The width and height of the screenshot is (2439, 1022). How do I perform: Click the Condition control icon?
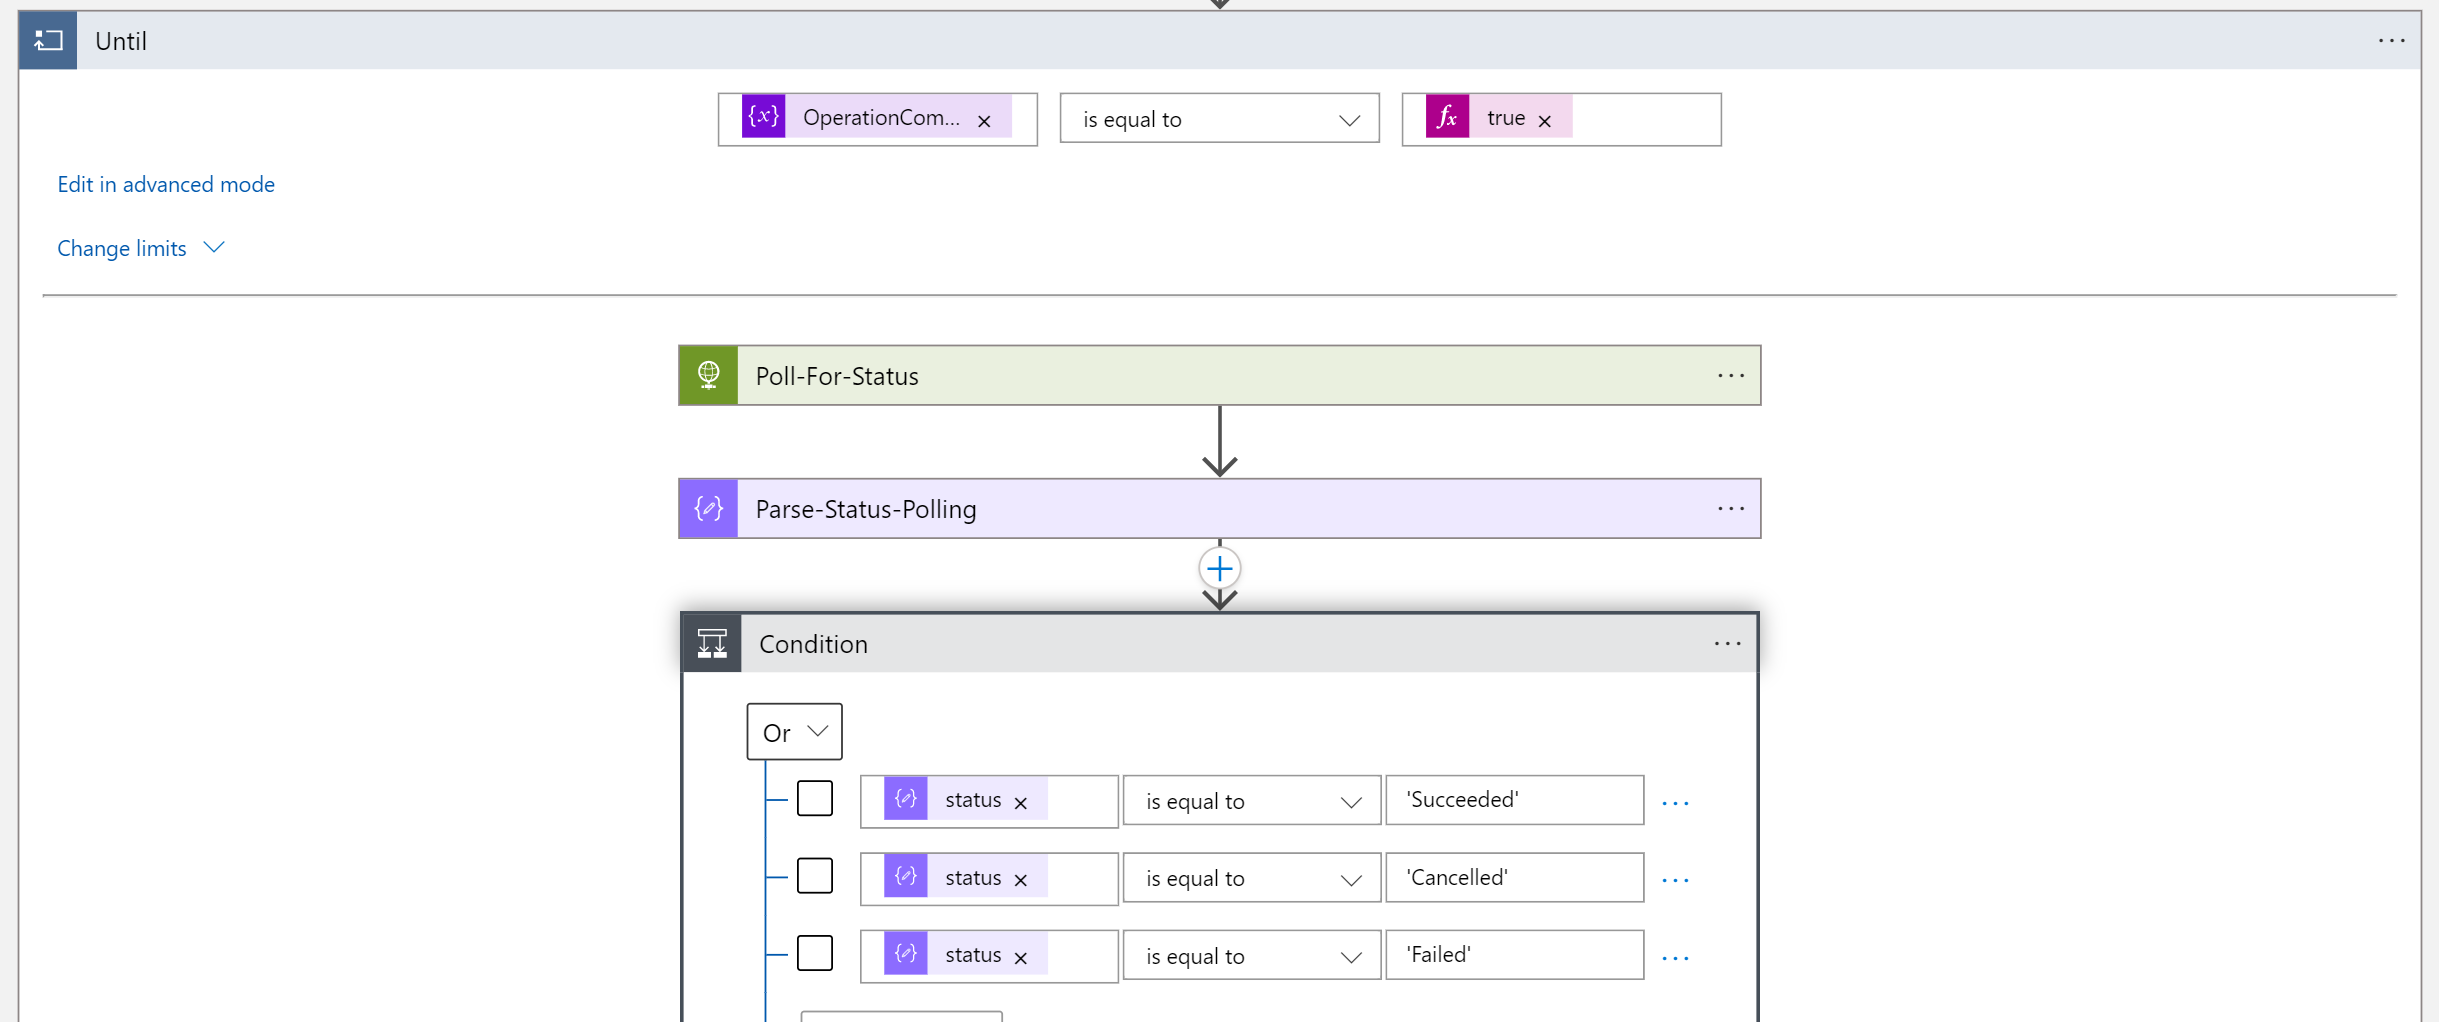point(712,644)
